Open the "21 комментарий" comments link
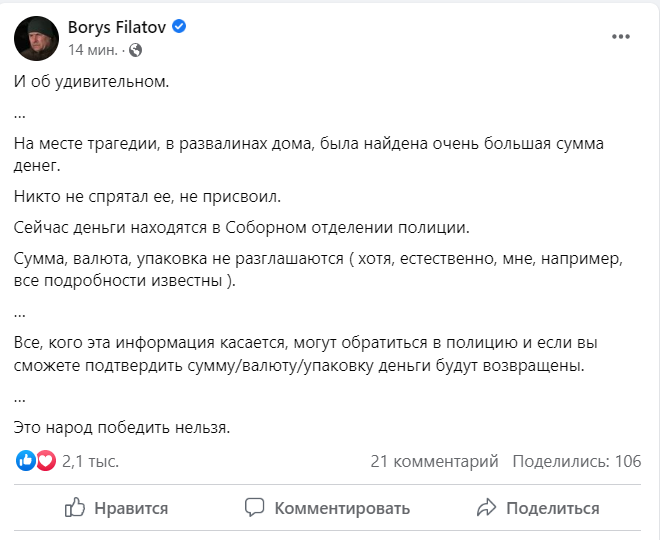The width and height of the screenshot is (660, 540). 434,461
